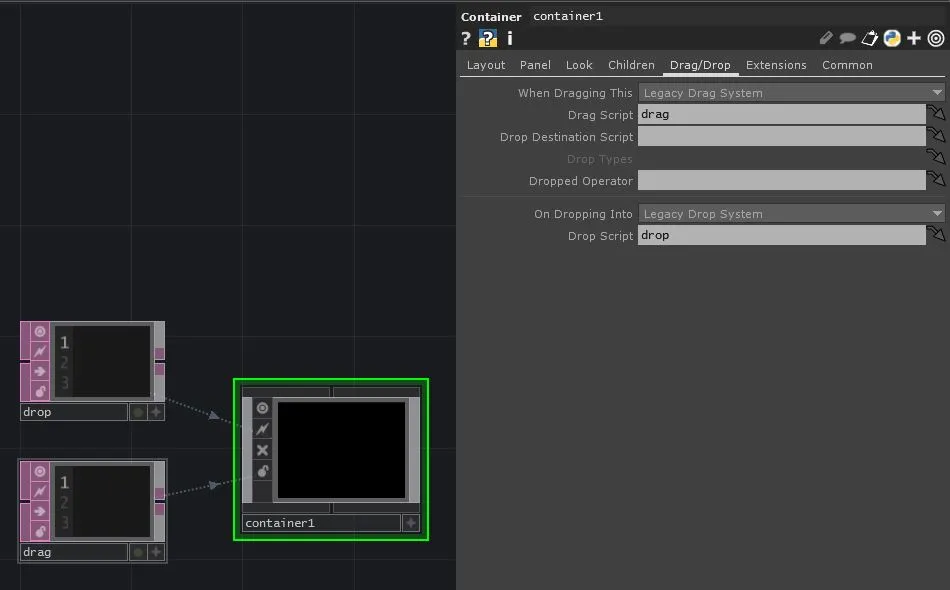Click the arrow icon next to Drag Script

click(936, 115)
